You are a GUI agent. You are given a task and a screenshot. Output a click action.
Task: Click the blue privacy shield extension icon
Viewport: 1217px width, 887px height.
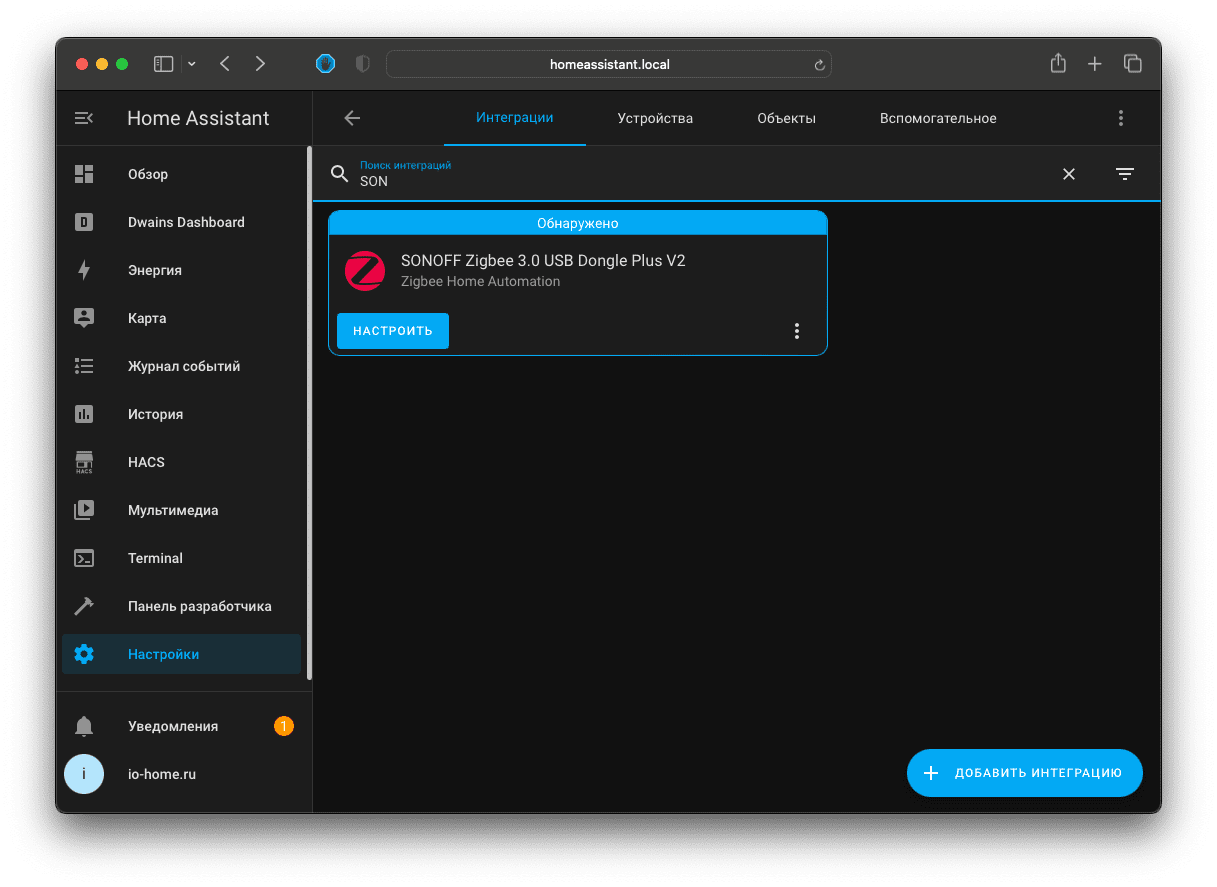(x=326, y=64)
